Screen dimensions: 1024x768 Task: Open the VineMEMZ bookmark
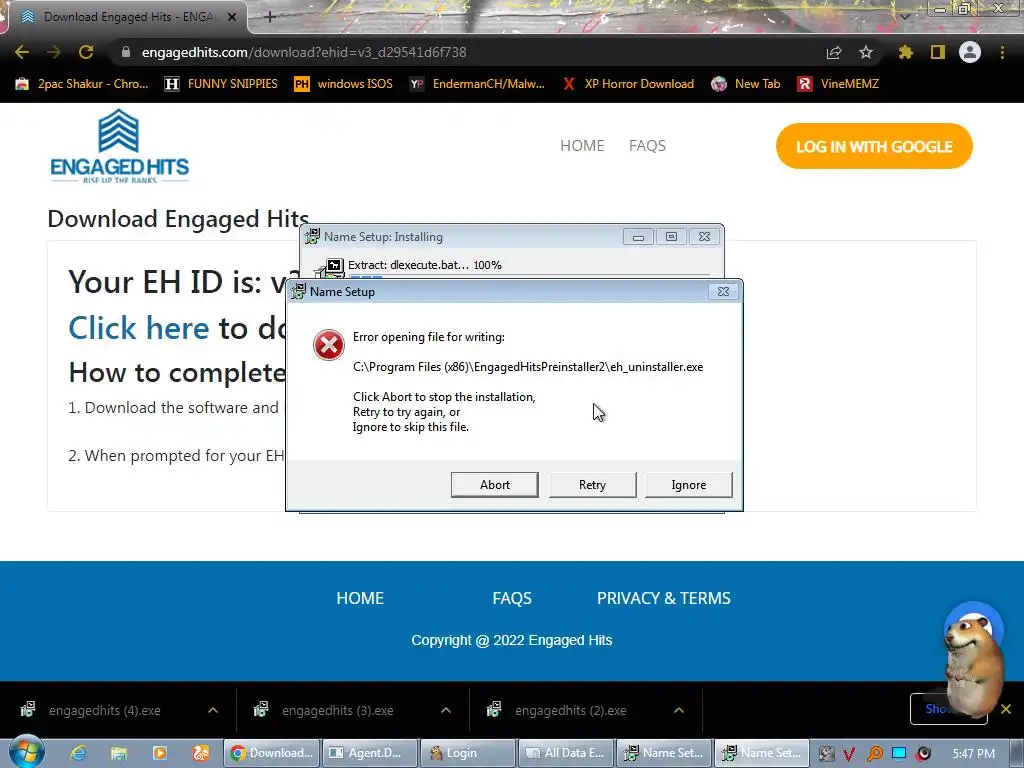(x=839, y=84)
